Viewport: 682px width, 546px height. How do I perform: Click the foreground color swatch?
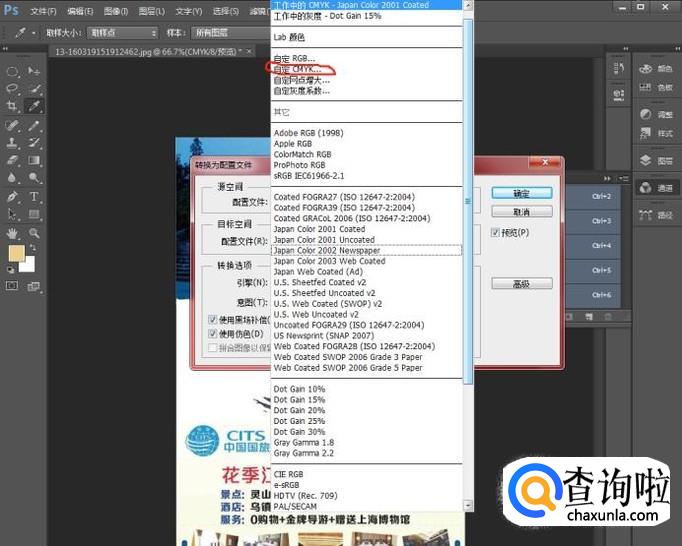pyautogui.click(x=17, y=253)
